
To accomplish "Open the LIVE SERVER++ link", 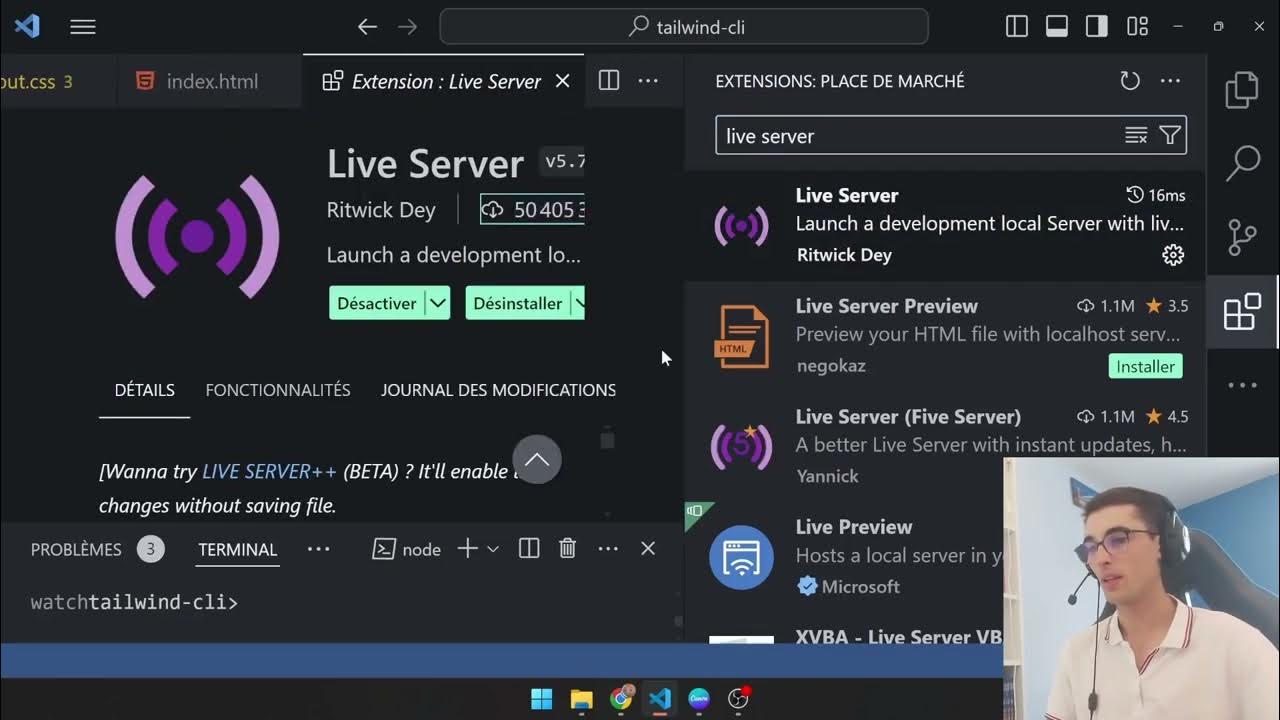I will coord(269,471).
